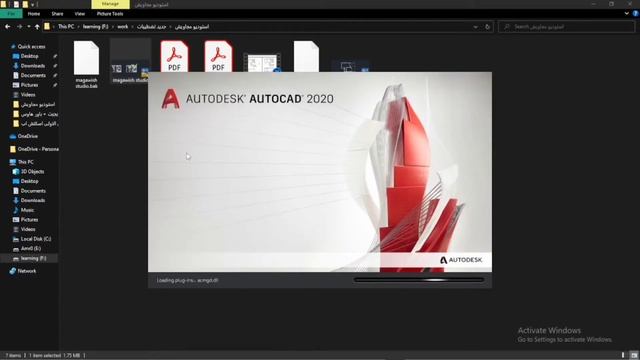Collapse or expand the ribbon chevron
The image size is (640, 360).
pyautogui.click(x=627, y=13)
